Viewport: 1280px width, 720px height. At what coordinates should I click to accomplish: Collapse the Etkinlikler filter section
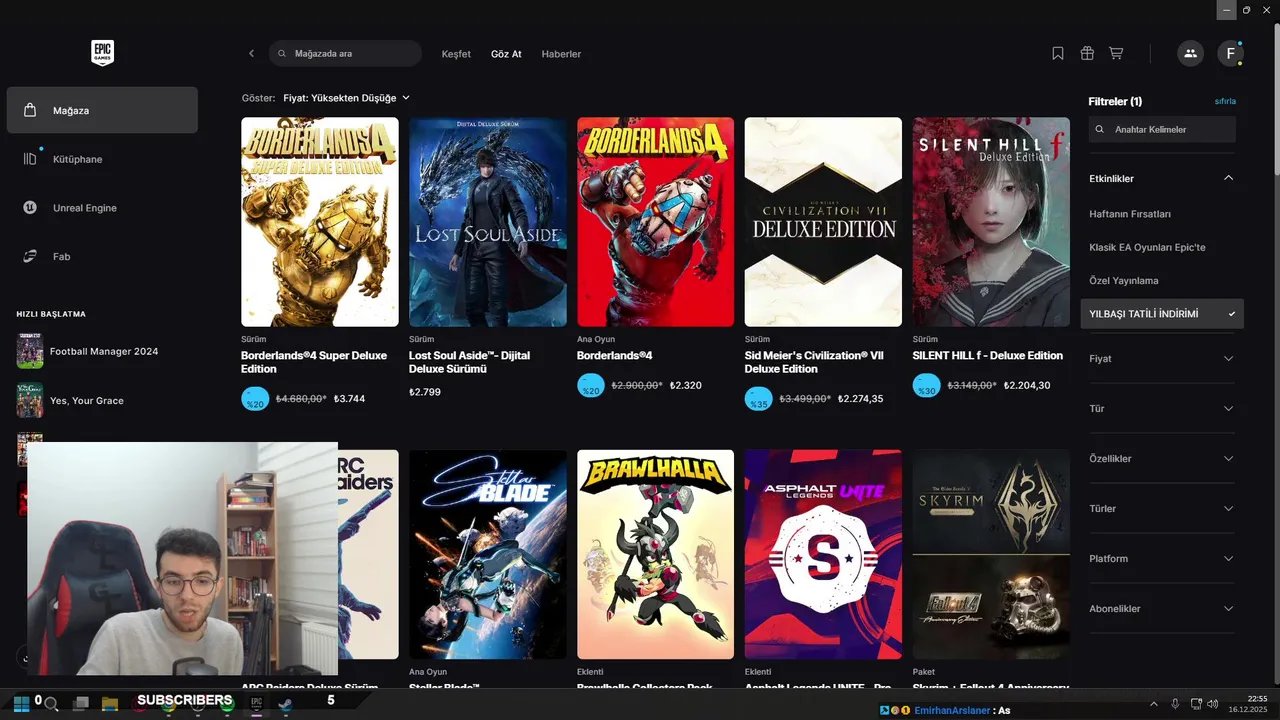[1162, 178]
